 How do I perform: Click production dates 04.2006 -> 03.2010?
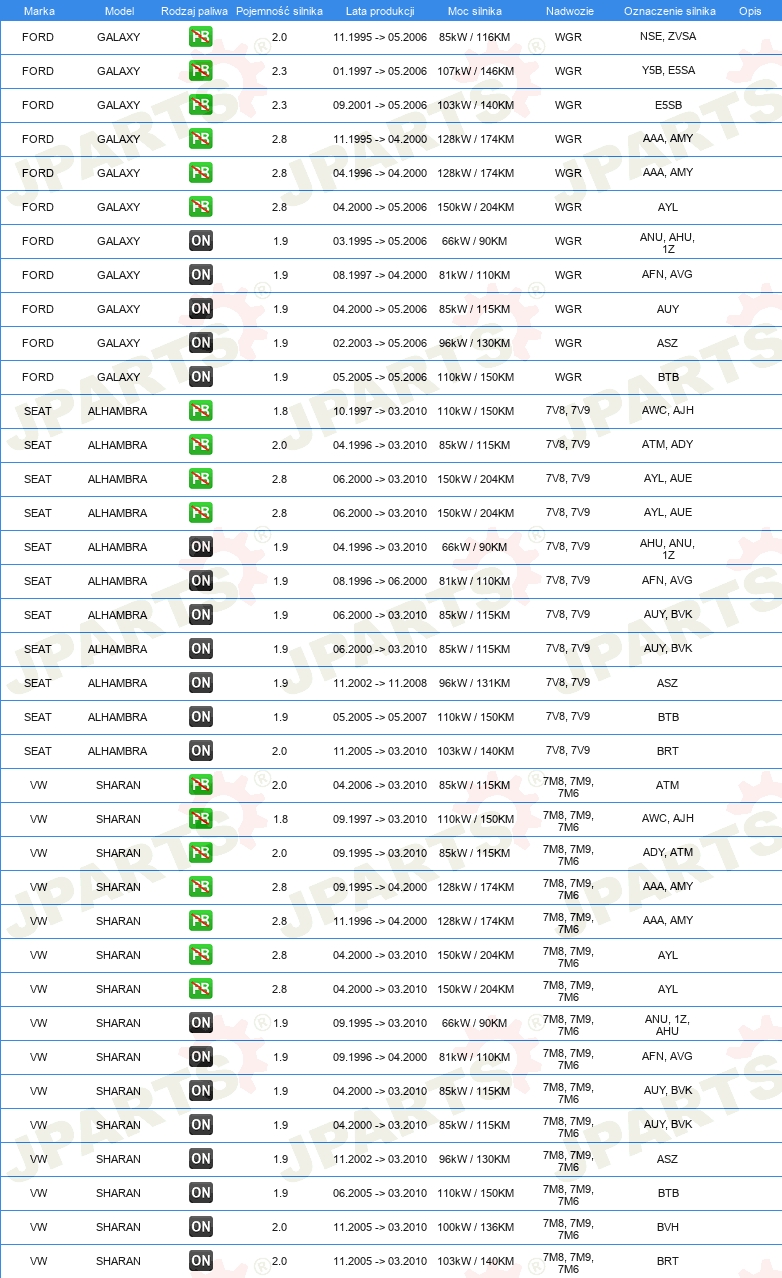[x=380, y=785]
